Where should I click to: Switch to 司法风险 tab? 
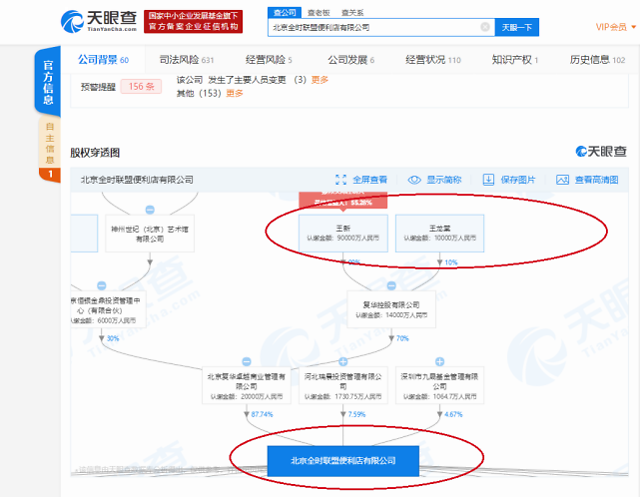187,60
